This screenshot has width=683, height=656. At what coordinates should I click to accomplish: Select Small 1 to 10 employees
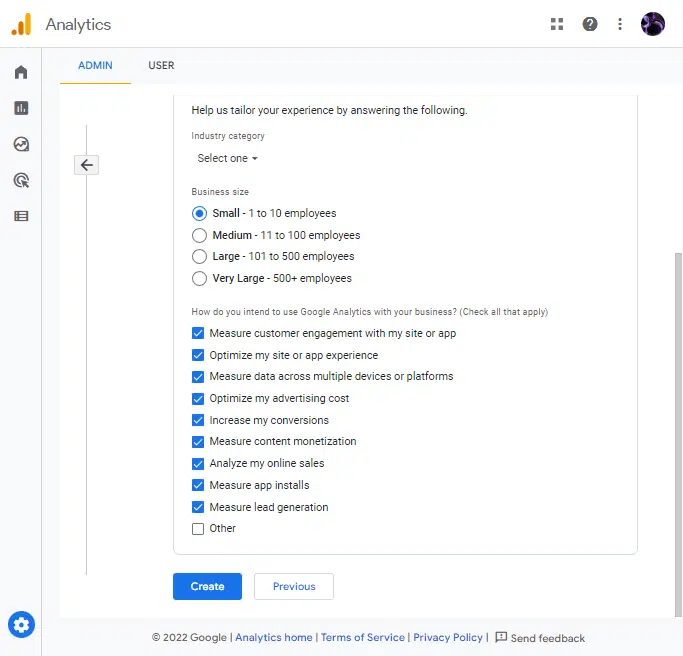199,213
